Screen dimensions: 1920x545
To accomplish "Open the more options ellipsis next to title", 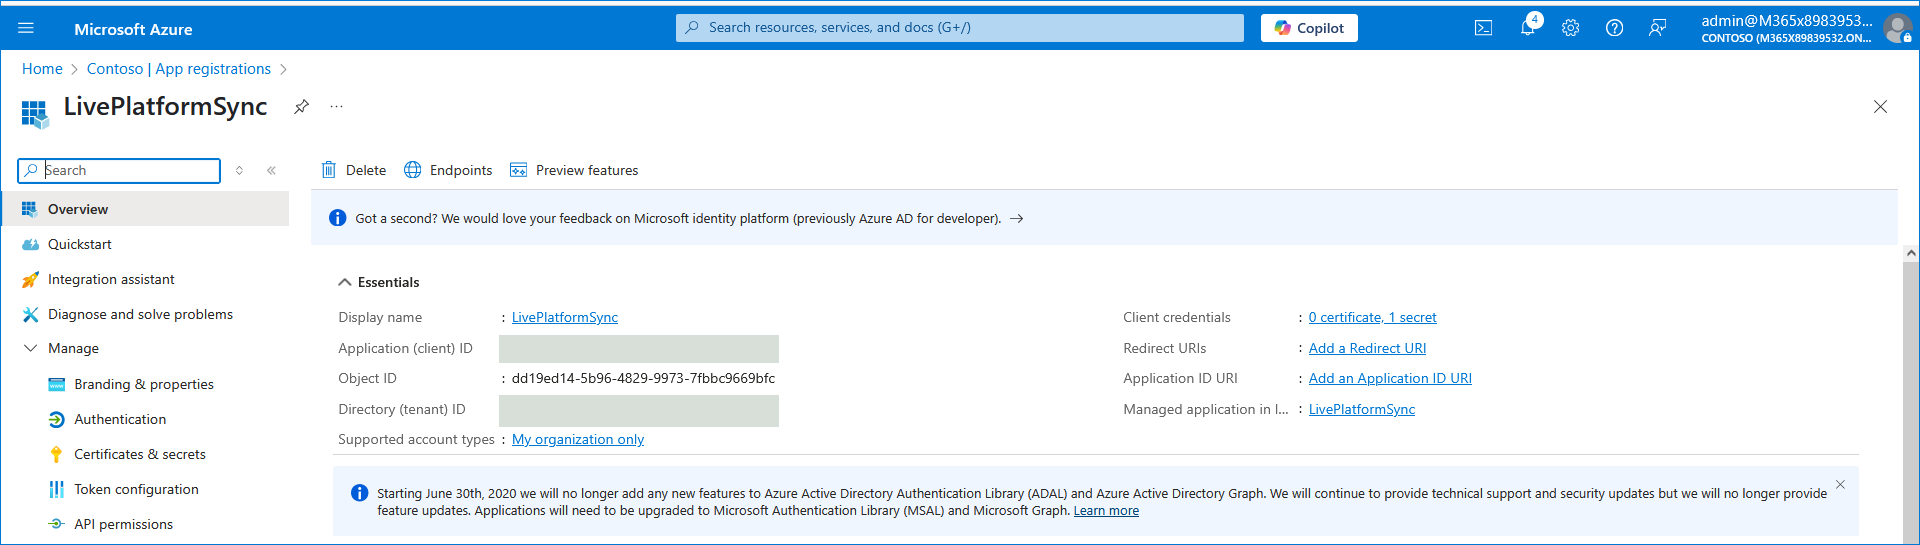I will 337,106.
